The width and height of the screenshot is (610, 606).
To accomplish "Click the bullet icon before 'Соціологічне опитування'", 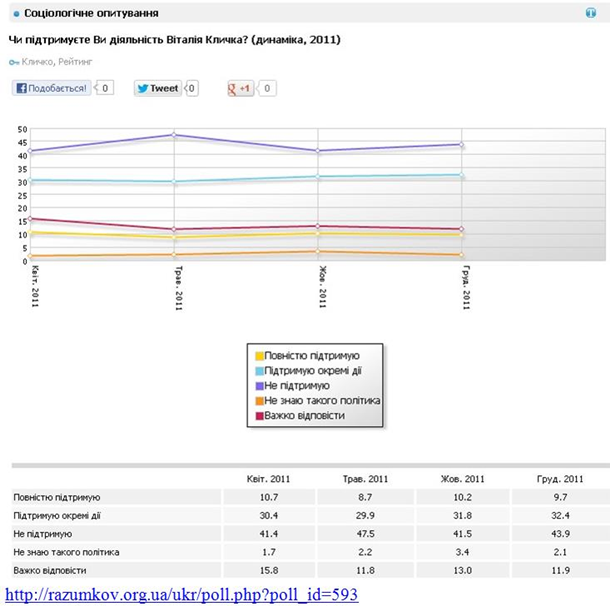I will coord(16,14).
